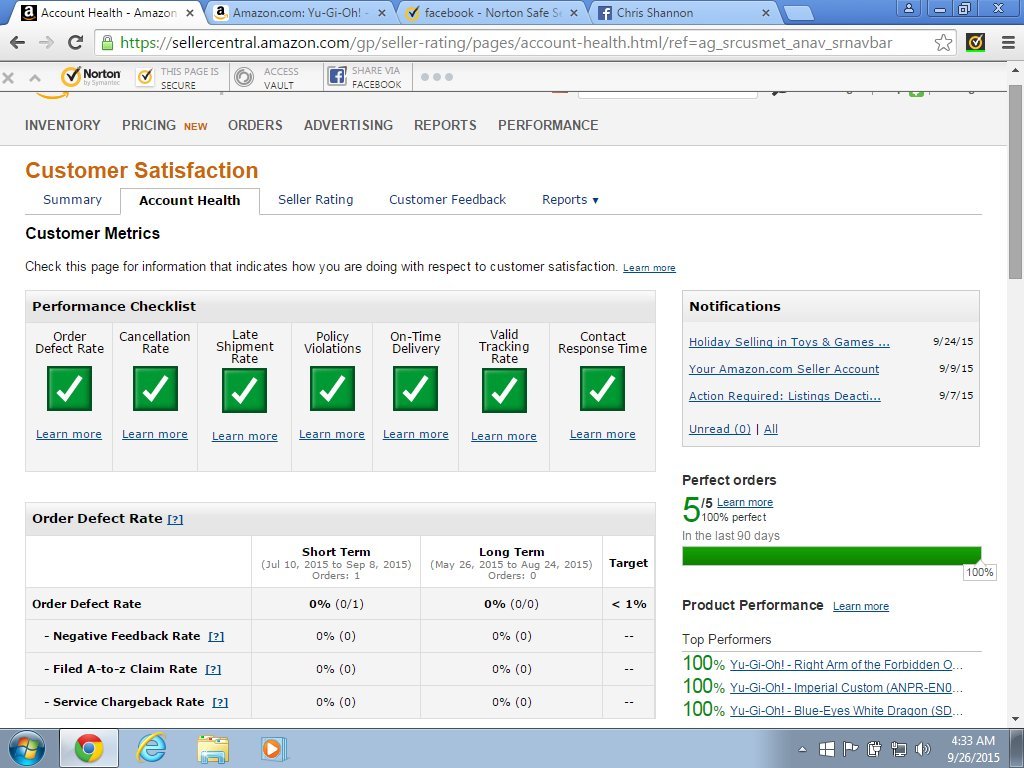Screen dimensions: 1024x768
Task: Open the Norton toolbar three-dots menu
Action: 436,77
